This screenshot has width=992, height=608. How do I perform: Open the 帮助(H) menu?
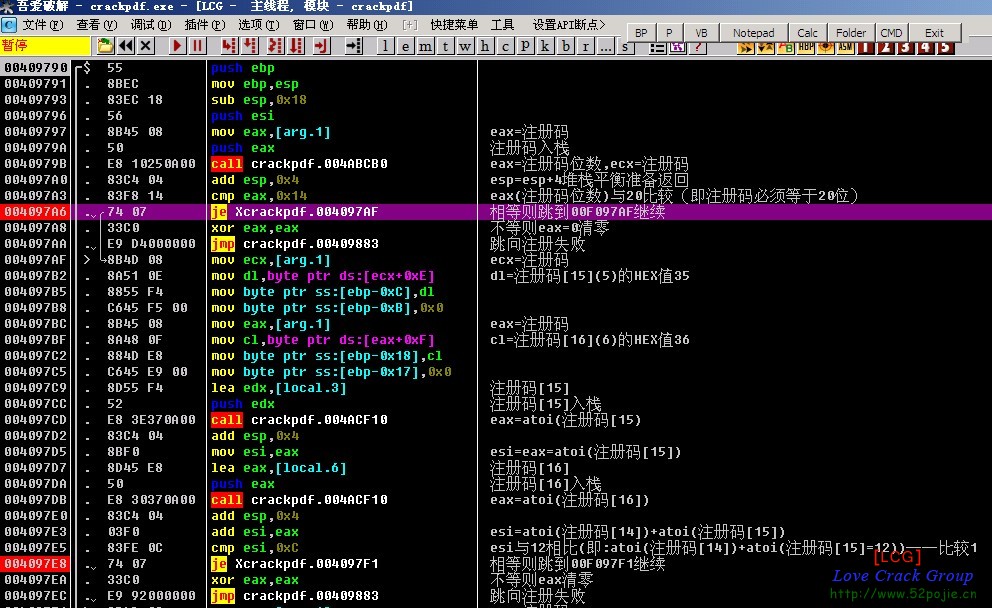(x=367, y=25)
